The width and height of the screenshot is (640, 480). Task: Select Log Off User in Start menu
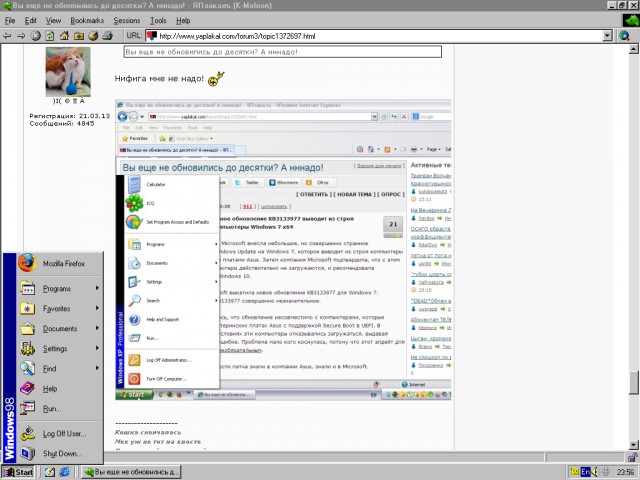point(64,434)
